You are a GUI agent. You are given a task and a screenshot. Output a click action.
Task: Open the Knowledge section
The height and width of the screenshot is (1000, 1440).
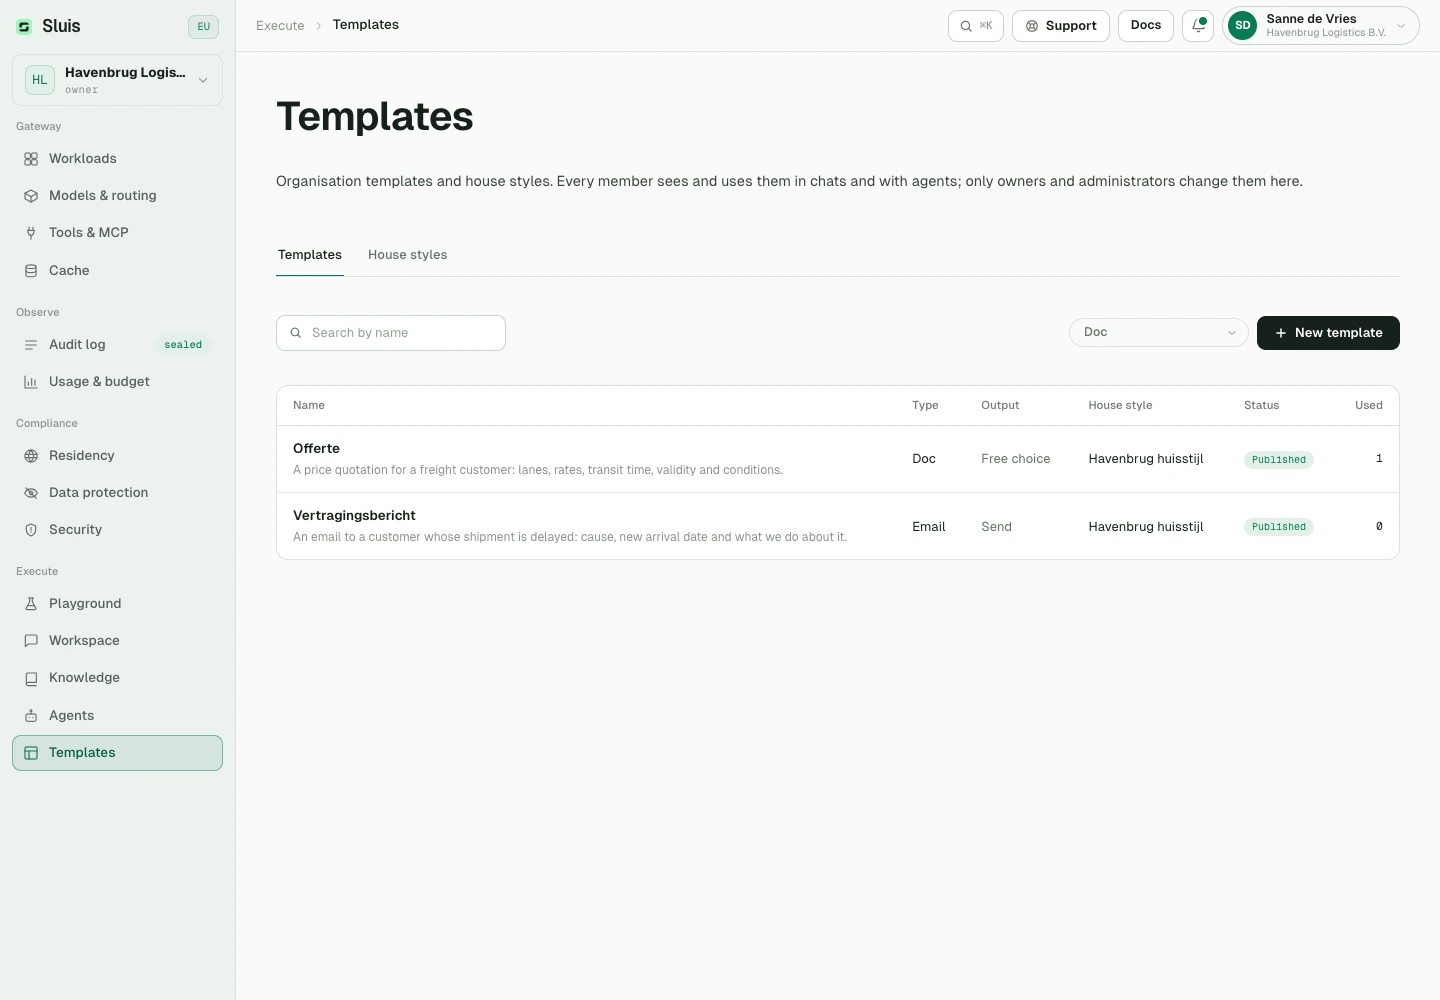click(117, 678)
